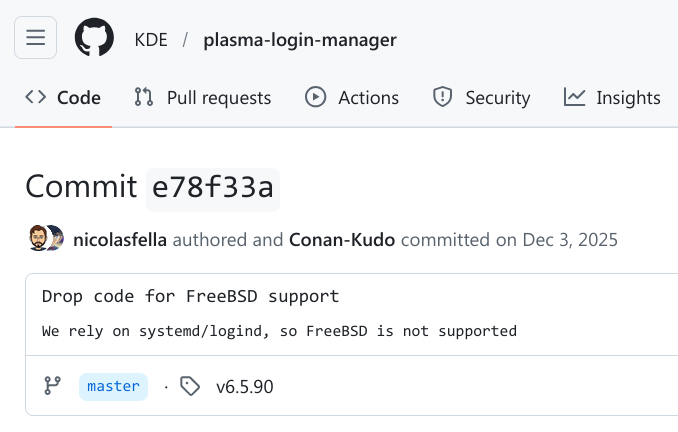Open the plasma-login-manager repository link
This screenshot has width=678, height=432.
300,40
